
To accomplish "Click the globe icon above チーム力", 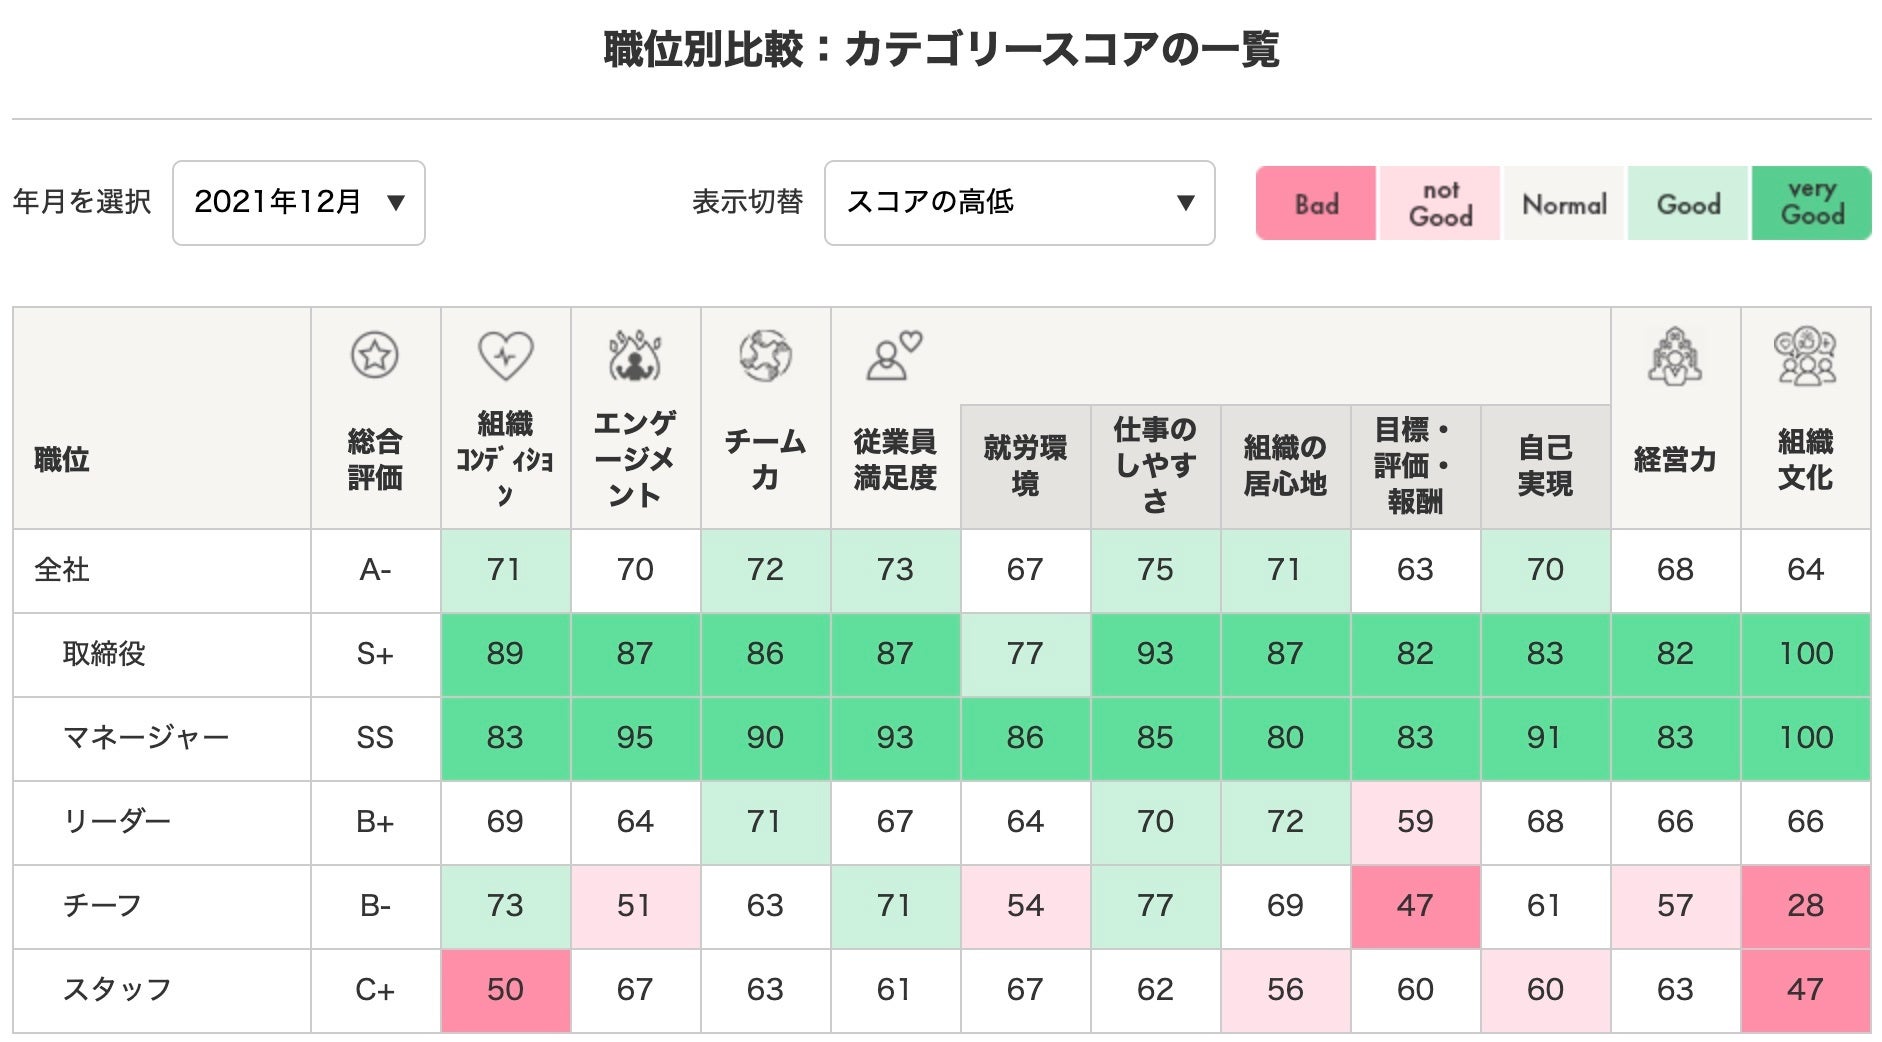I will pos(765,355).
